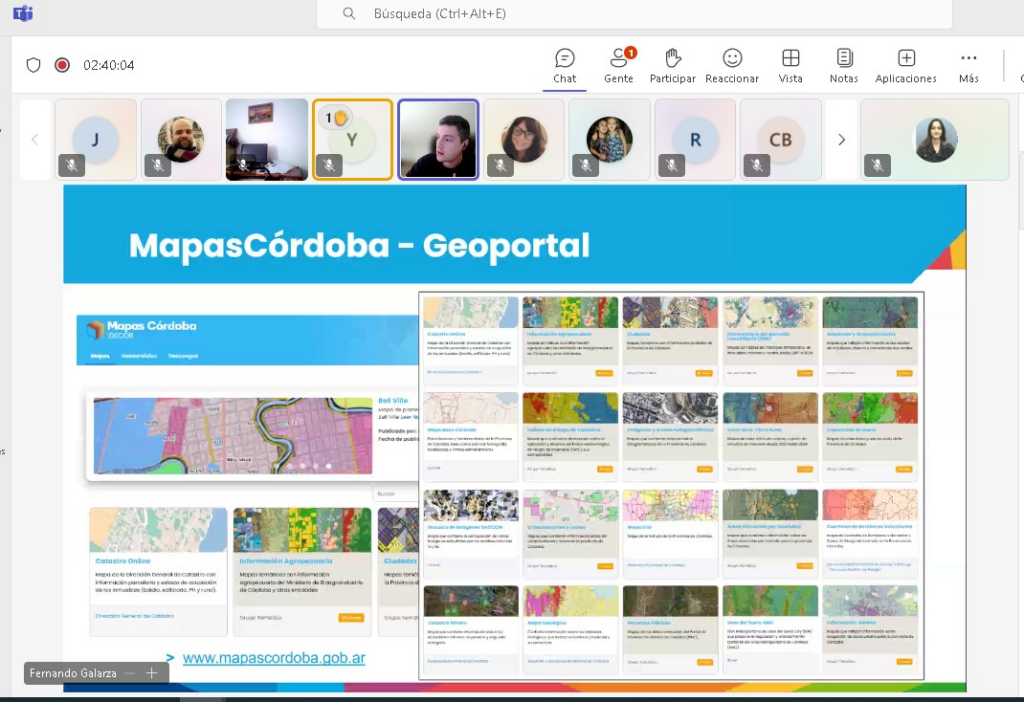Select participant tile with initial R
Viewport: 1024px width, 702px height.
pos(695,139)
